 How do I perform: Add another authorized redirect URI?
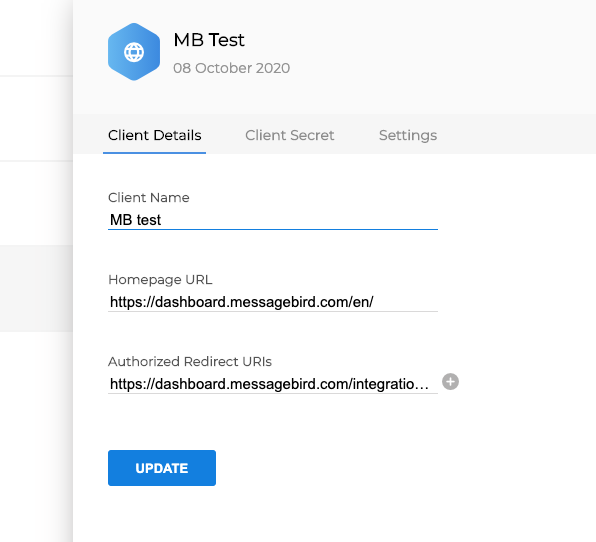coord(450,382)
